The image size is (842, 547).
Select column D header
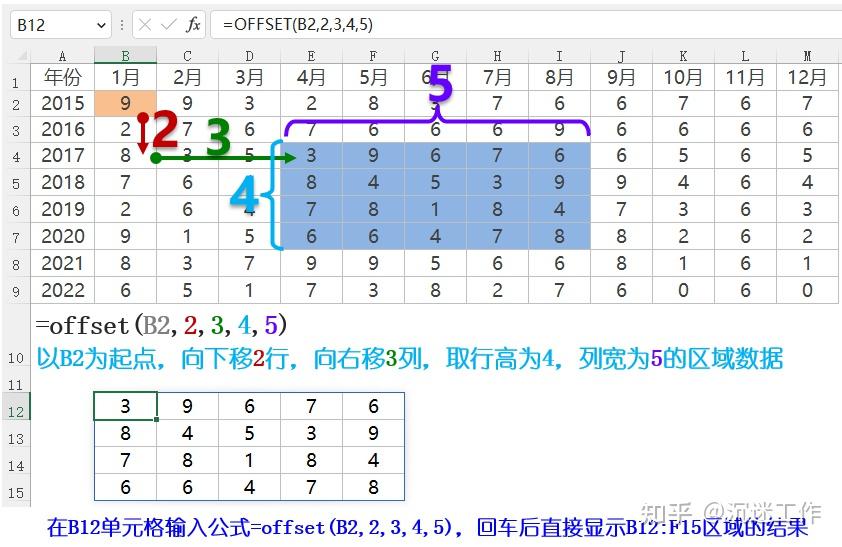249,56
